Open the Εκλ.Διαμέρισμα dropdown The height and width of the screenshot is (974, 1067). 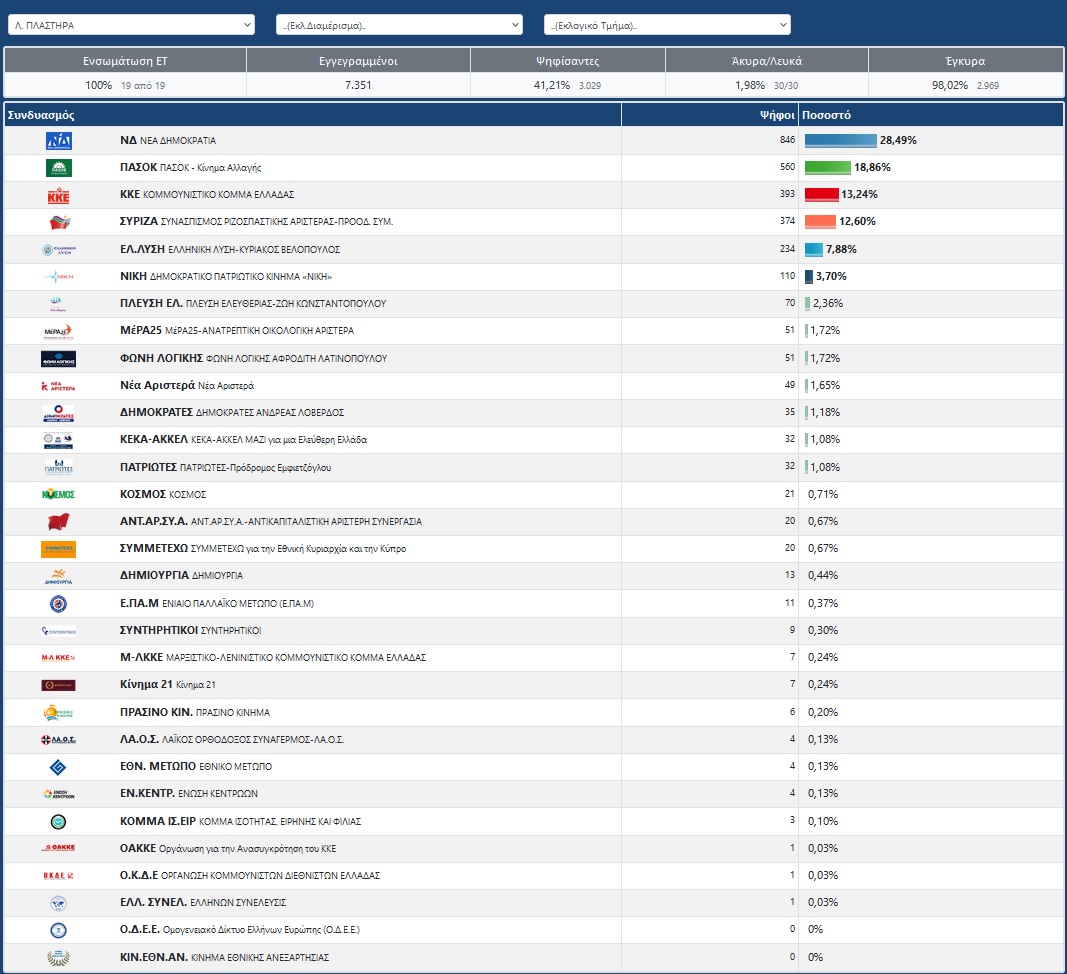tap(399, 25)
